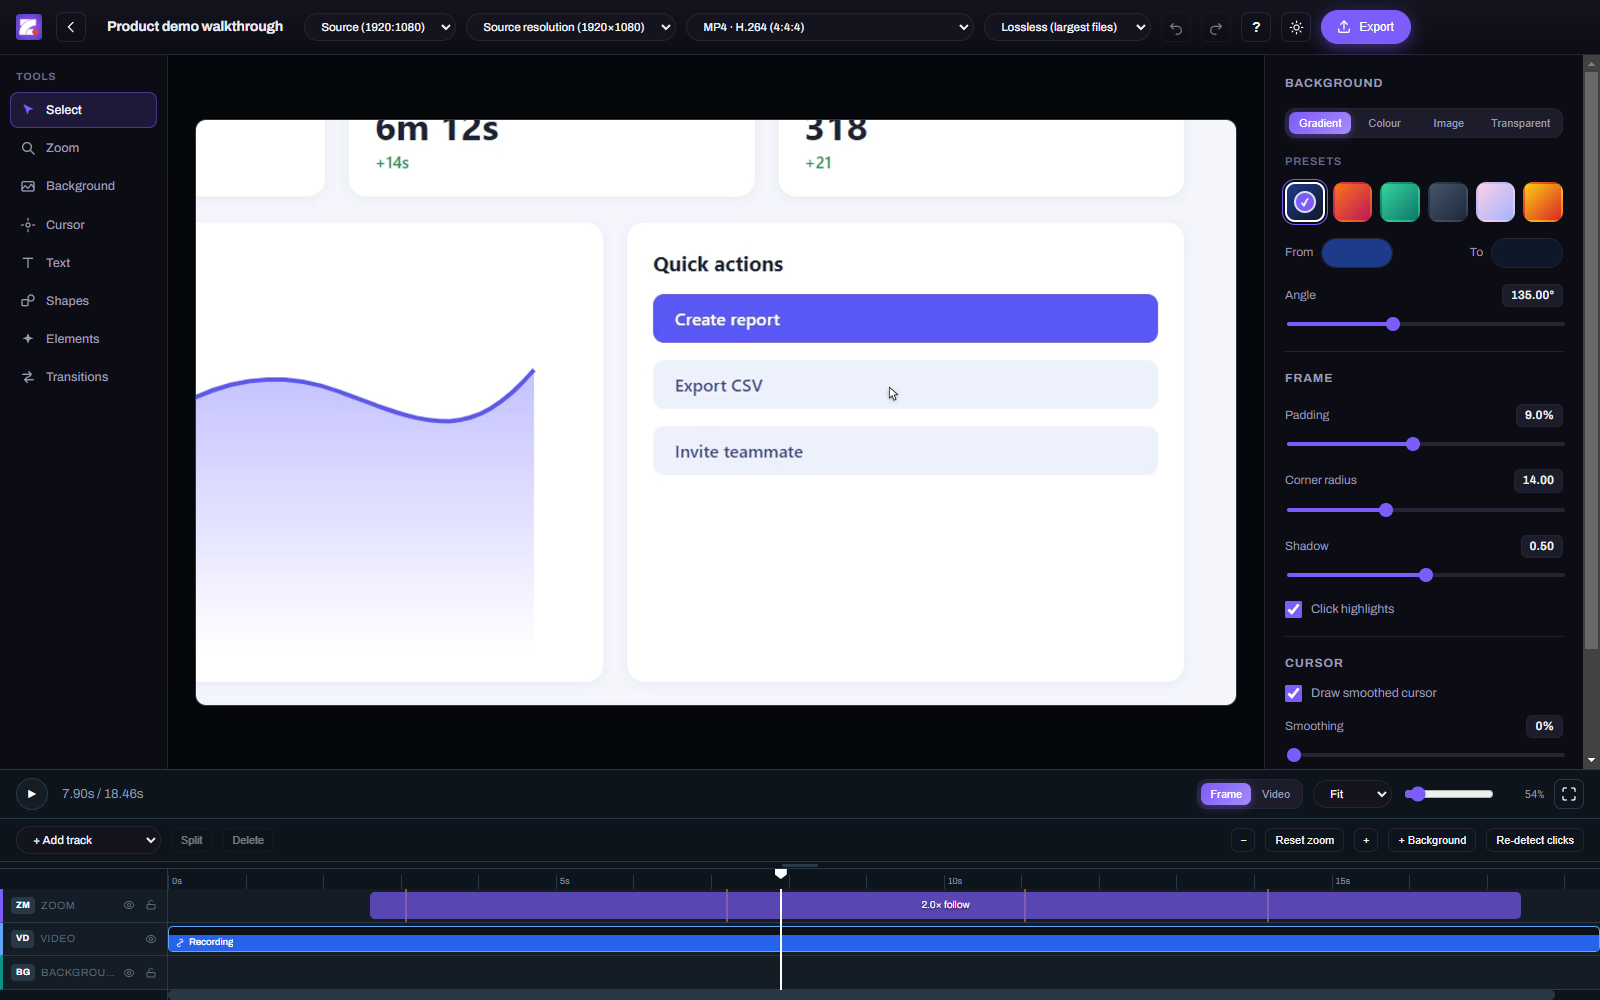Select the Text tool in sidebar

pyautogui.click(x=83, y=263)
